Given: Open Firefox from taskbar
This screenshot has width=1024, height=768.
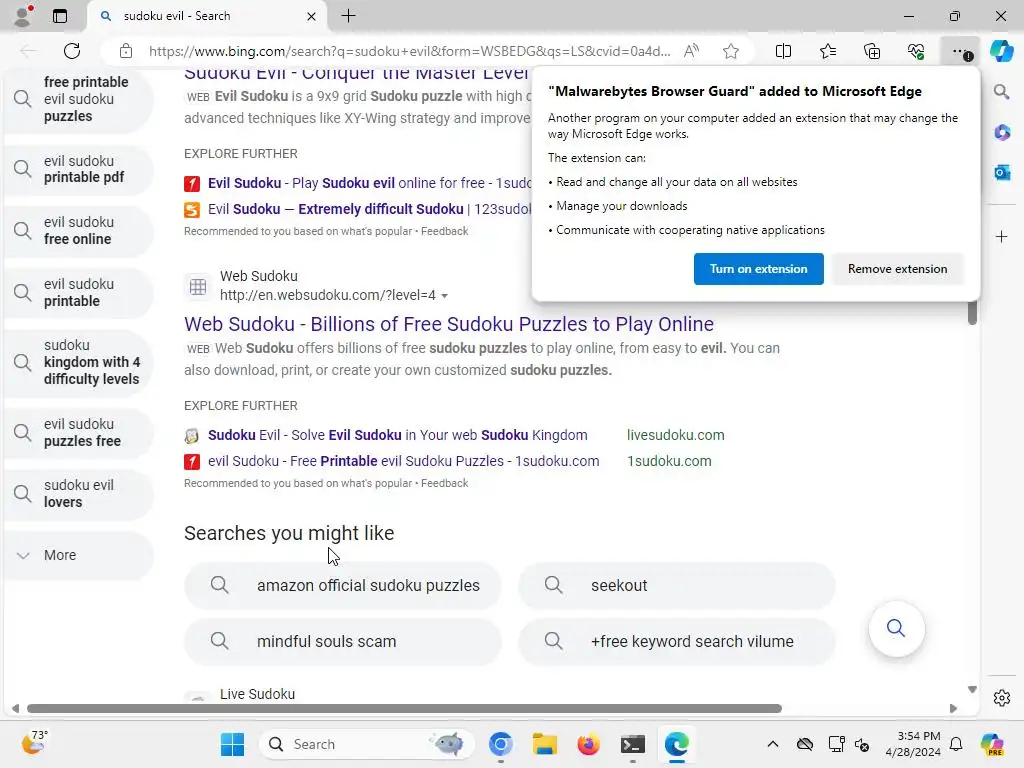Looking at the screenshot, I should coord(588,744).
